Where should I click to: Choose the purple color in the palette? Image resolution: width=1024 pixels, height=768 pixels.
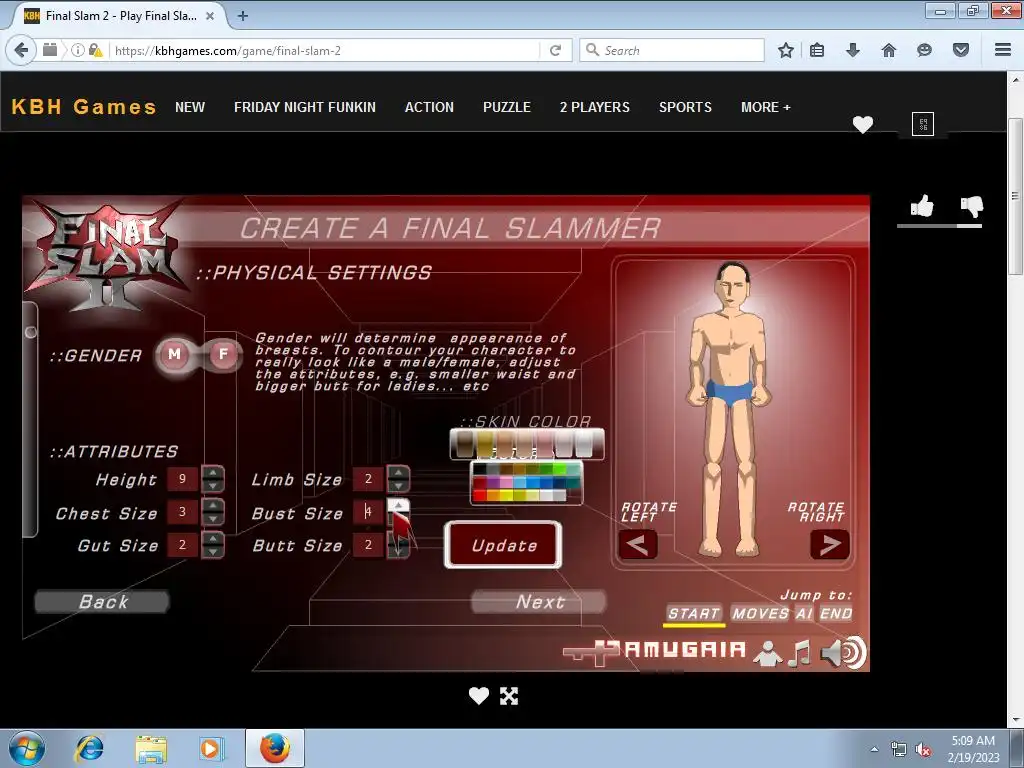pyautogui.click(x=493, y=483)
